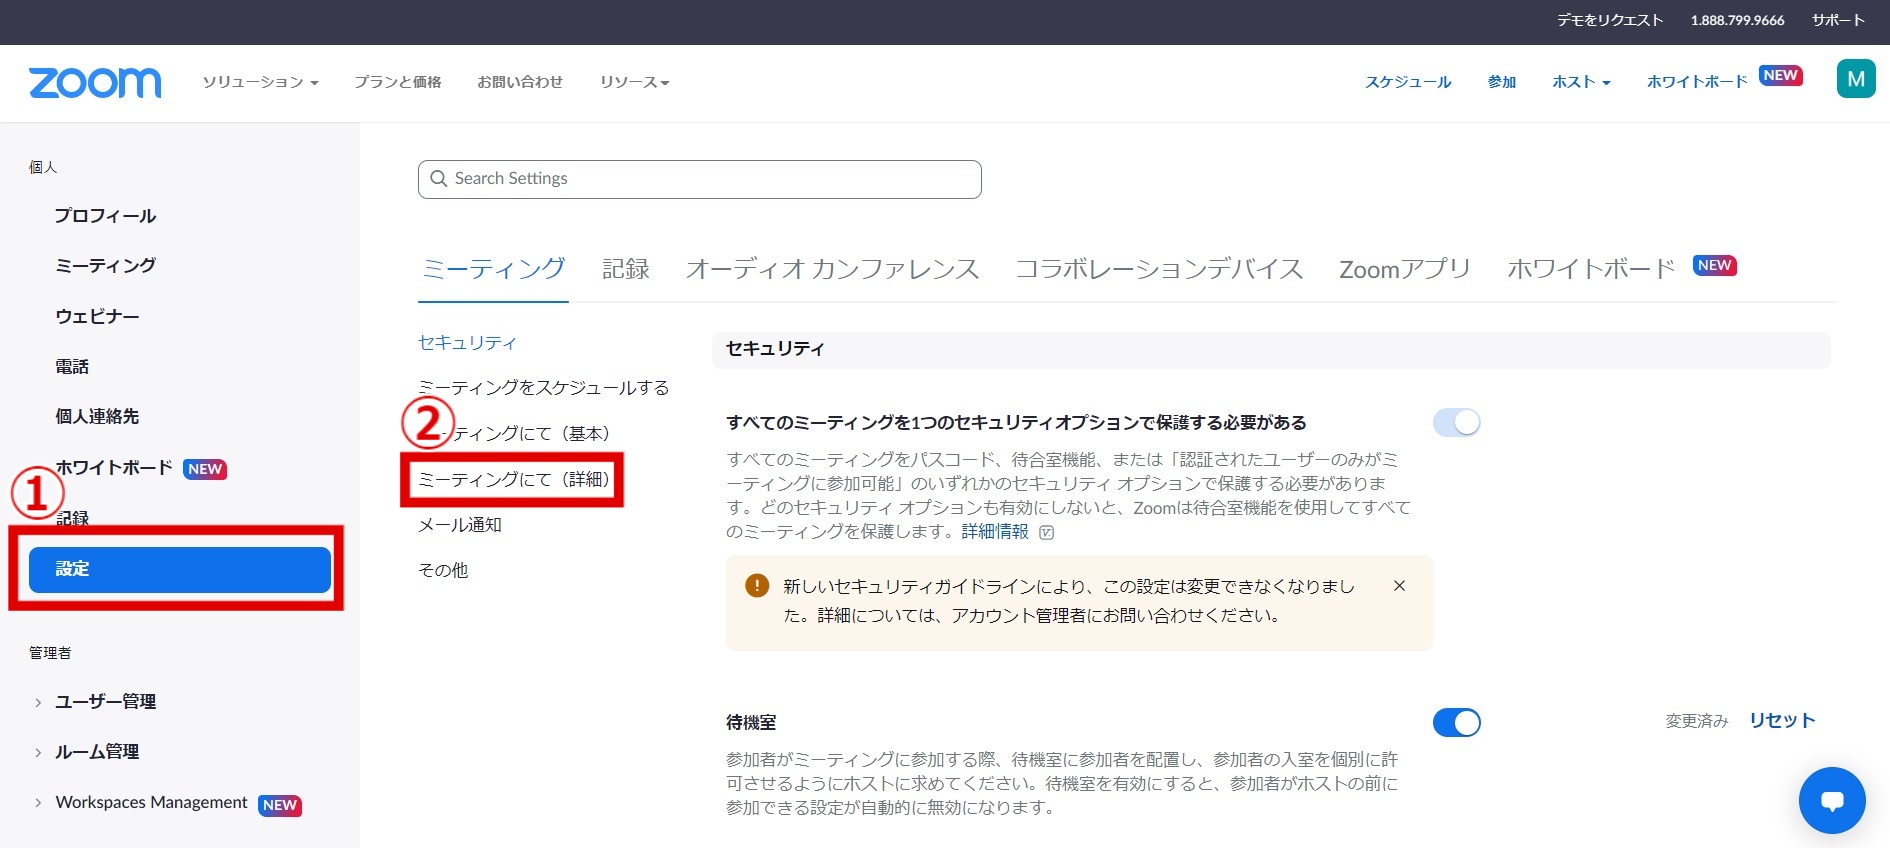Open プランと価格 page
This screenshot has width=1890, height=848.
(x=398, y=82)
